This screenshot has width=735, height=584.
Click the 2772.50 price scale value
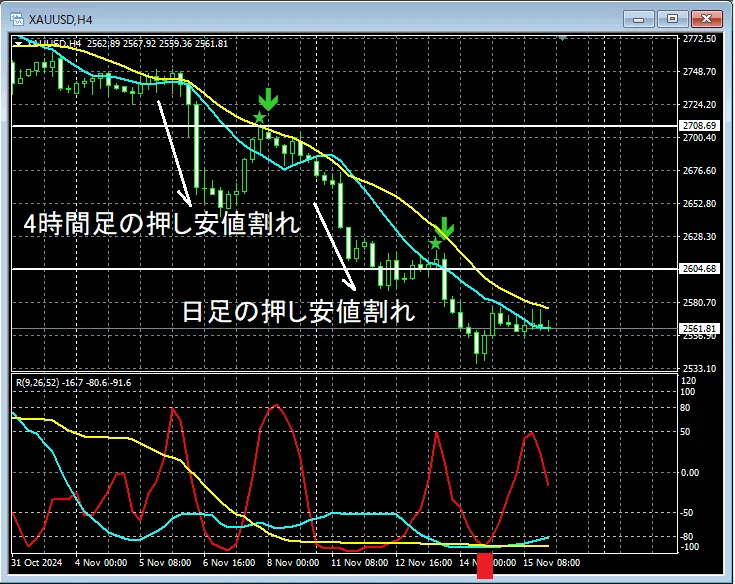click(699, 38)
